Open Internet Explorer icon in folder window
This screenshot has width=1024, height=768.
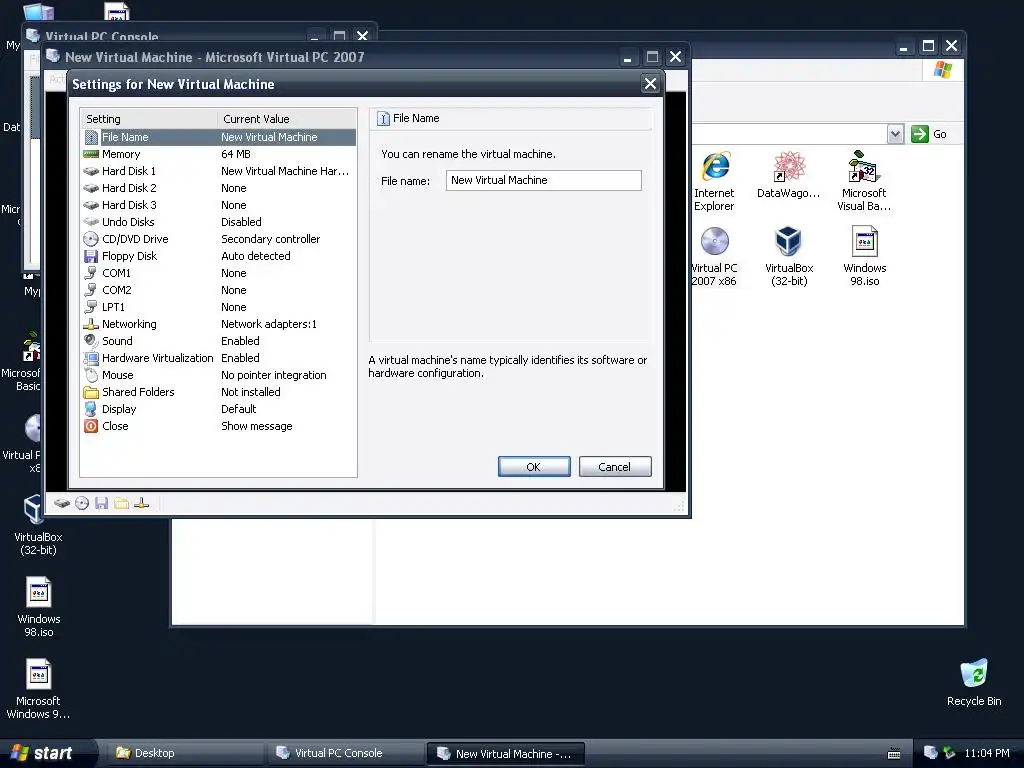[714, 181]
